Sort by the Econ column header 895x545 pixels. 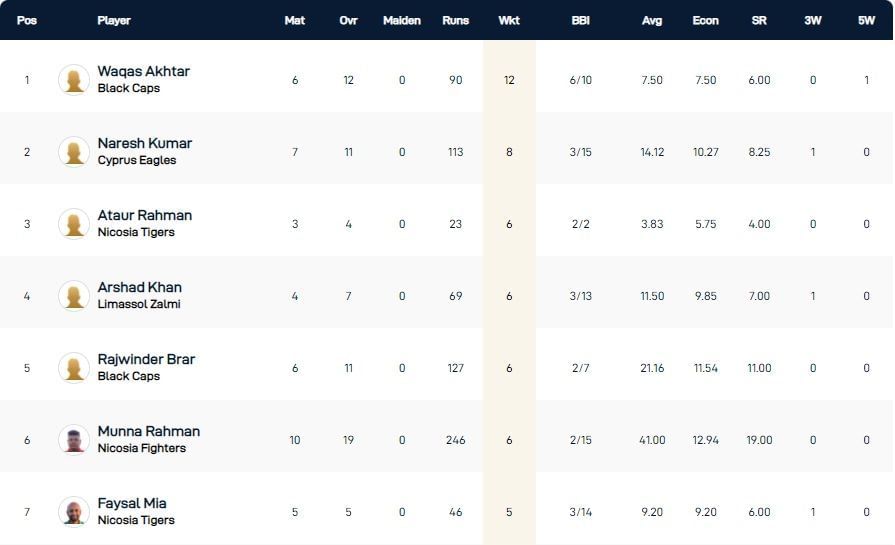(x=705, y=20)
